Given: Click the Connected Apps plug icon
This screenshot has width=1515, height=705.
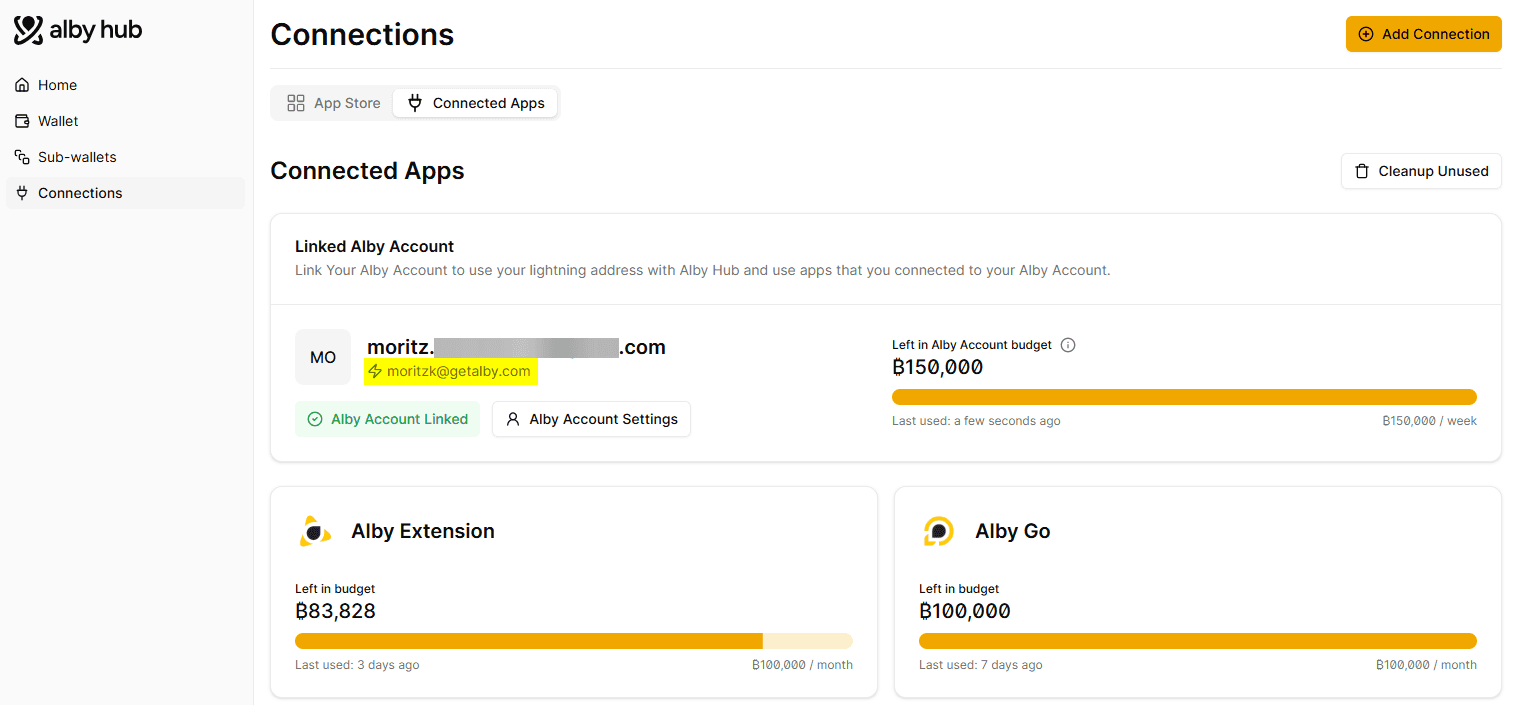Looking at the screenshot, I should click(415, 103).
